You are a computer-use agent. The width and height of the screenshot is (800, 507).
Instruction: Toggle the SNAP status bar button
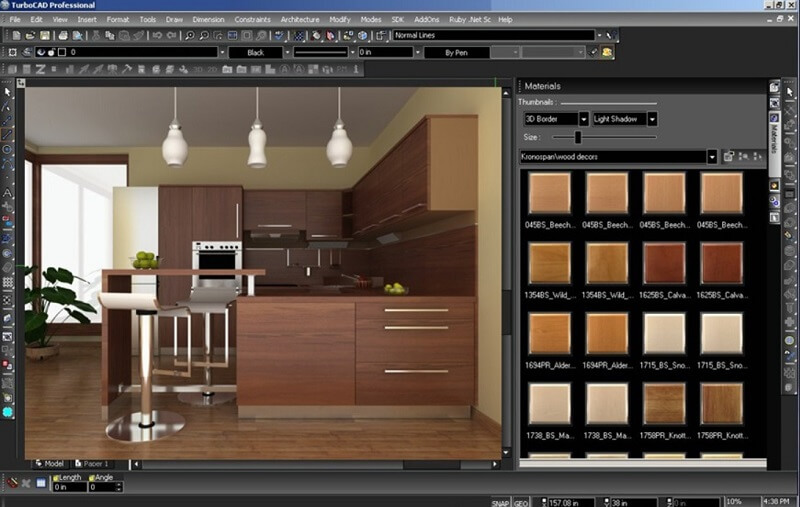click(x=501, y=500)
